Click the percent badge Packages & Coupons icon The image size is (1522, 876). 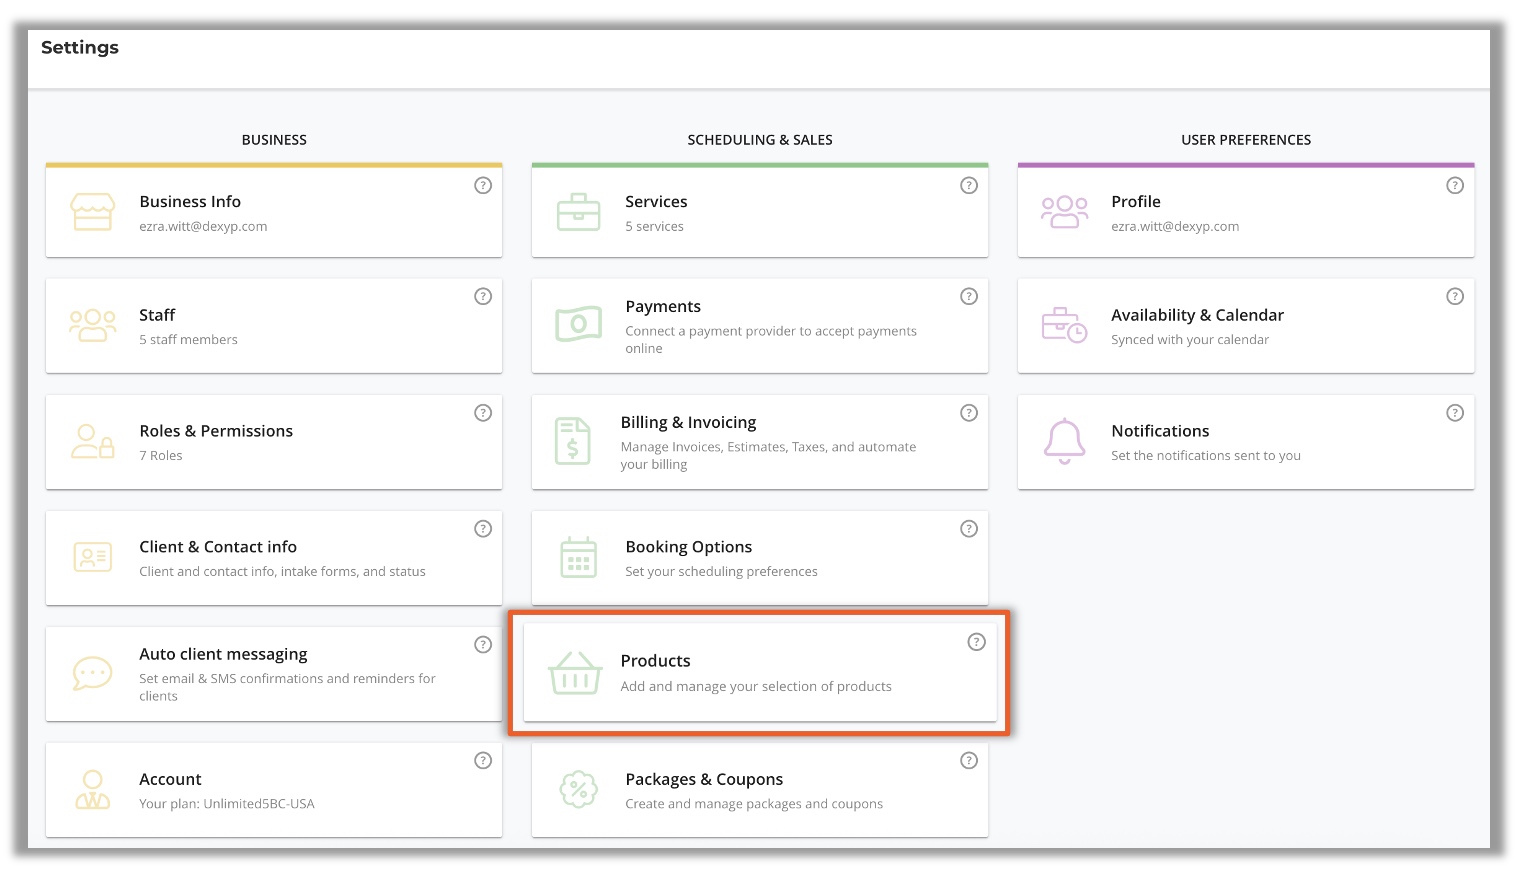(578, 790)
